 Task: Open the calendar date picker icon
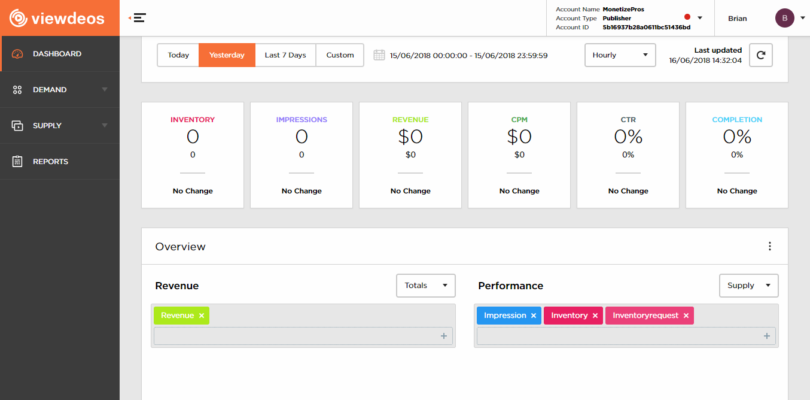point(379,55)
